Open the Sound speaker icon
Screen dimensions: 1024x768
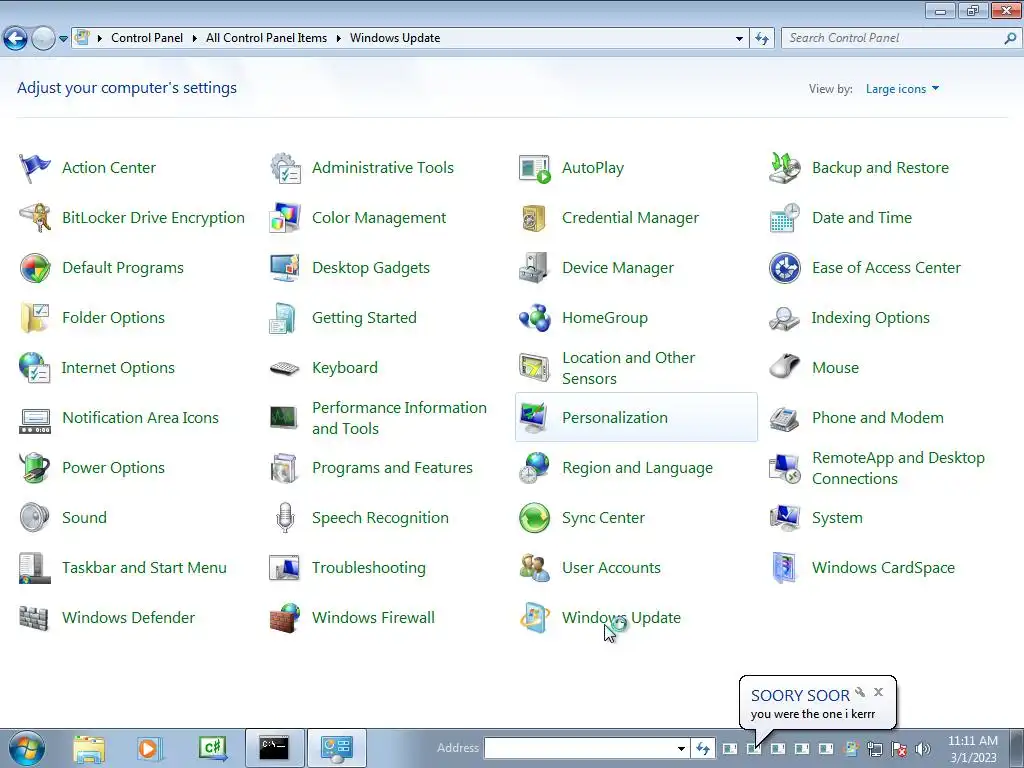click(x=35, y=518)
